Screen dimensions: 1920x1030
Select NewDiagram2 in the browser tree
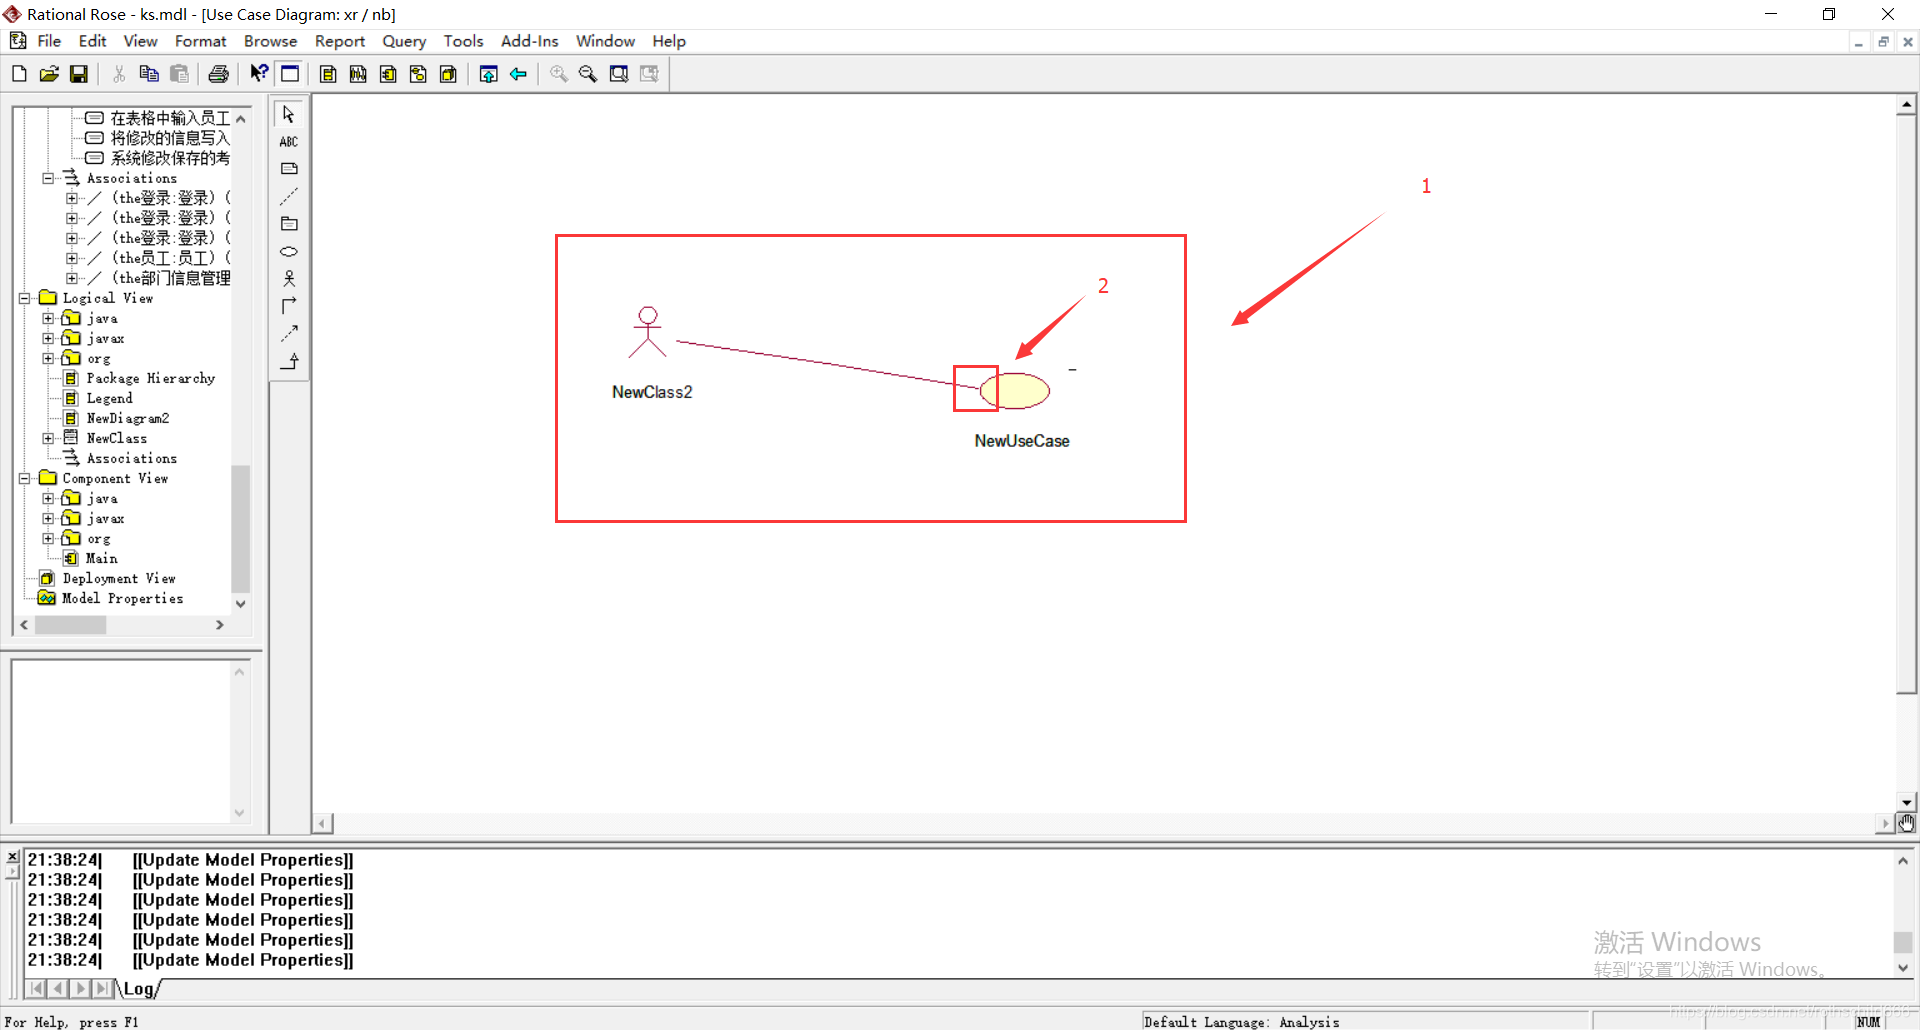point(128,418)
